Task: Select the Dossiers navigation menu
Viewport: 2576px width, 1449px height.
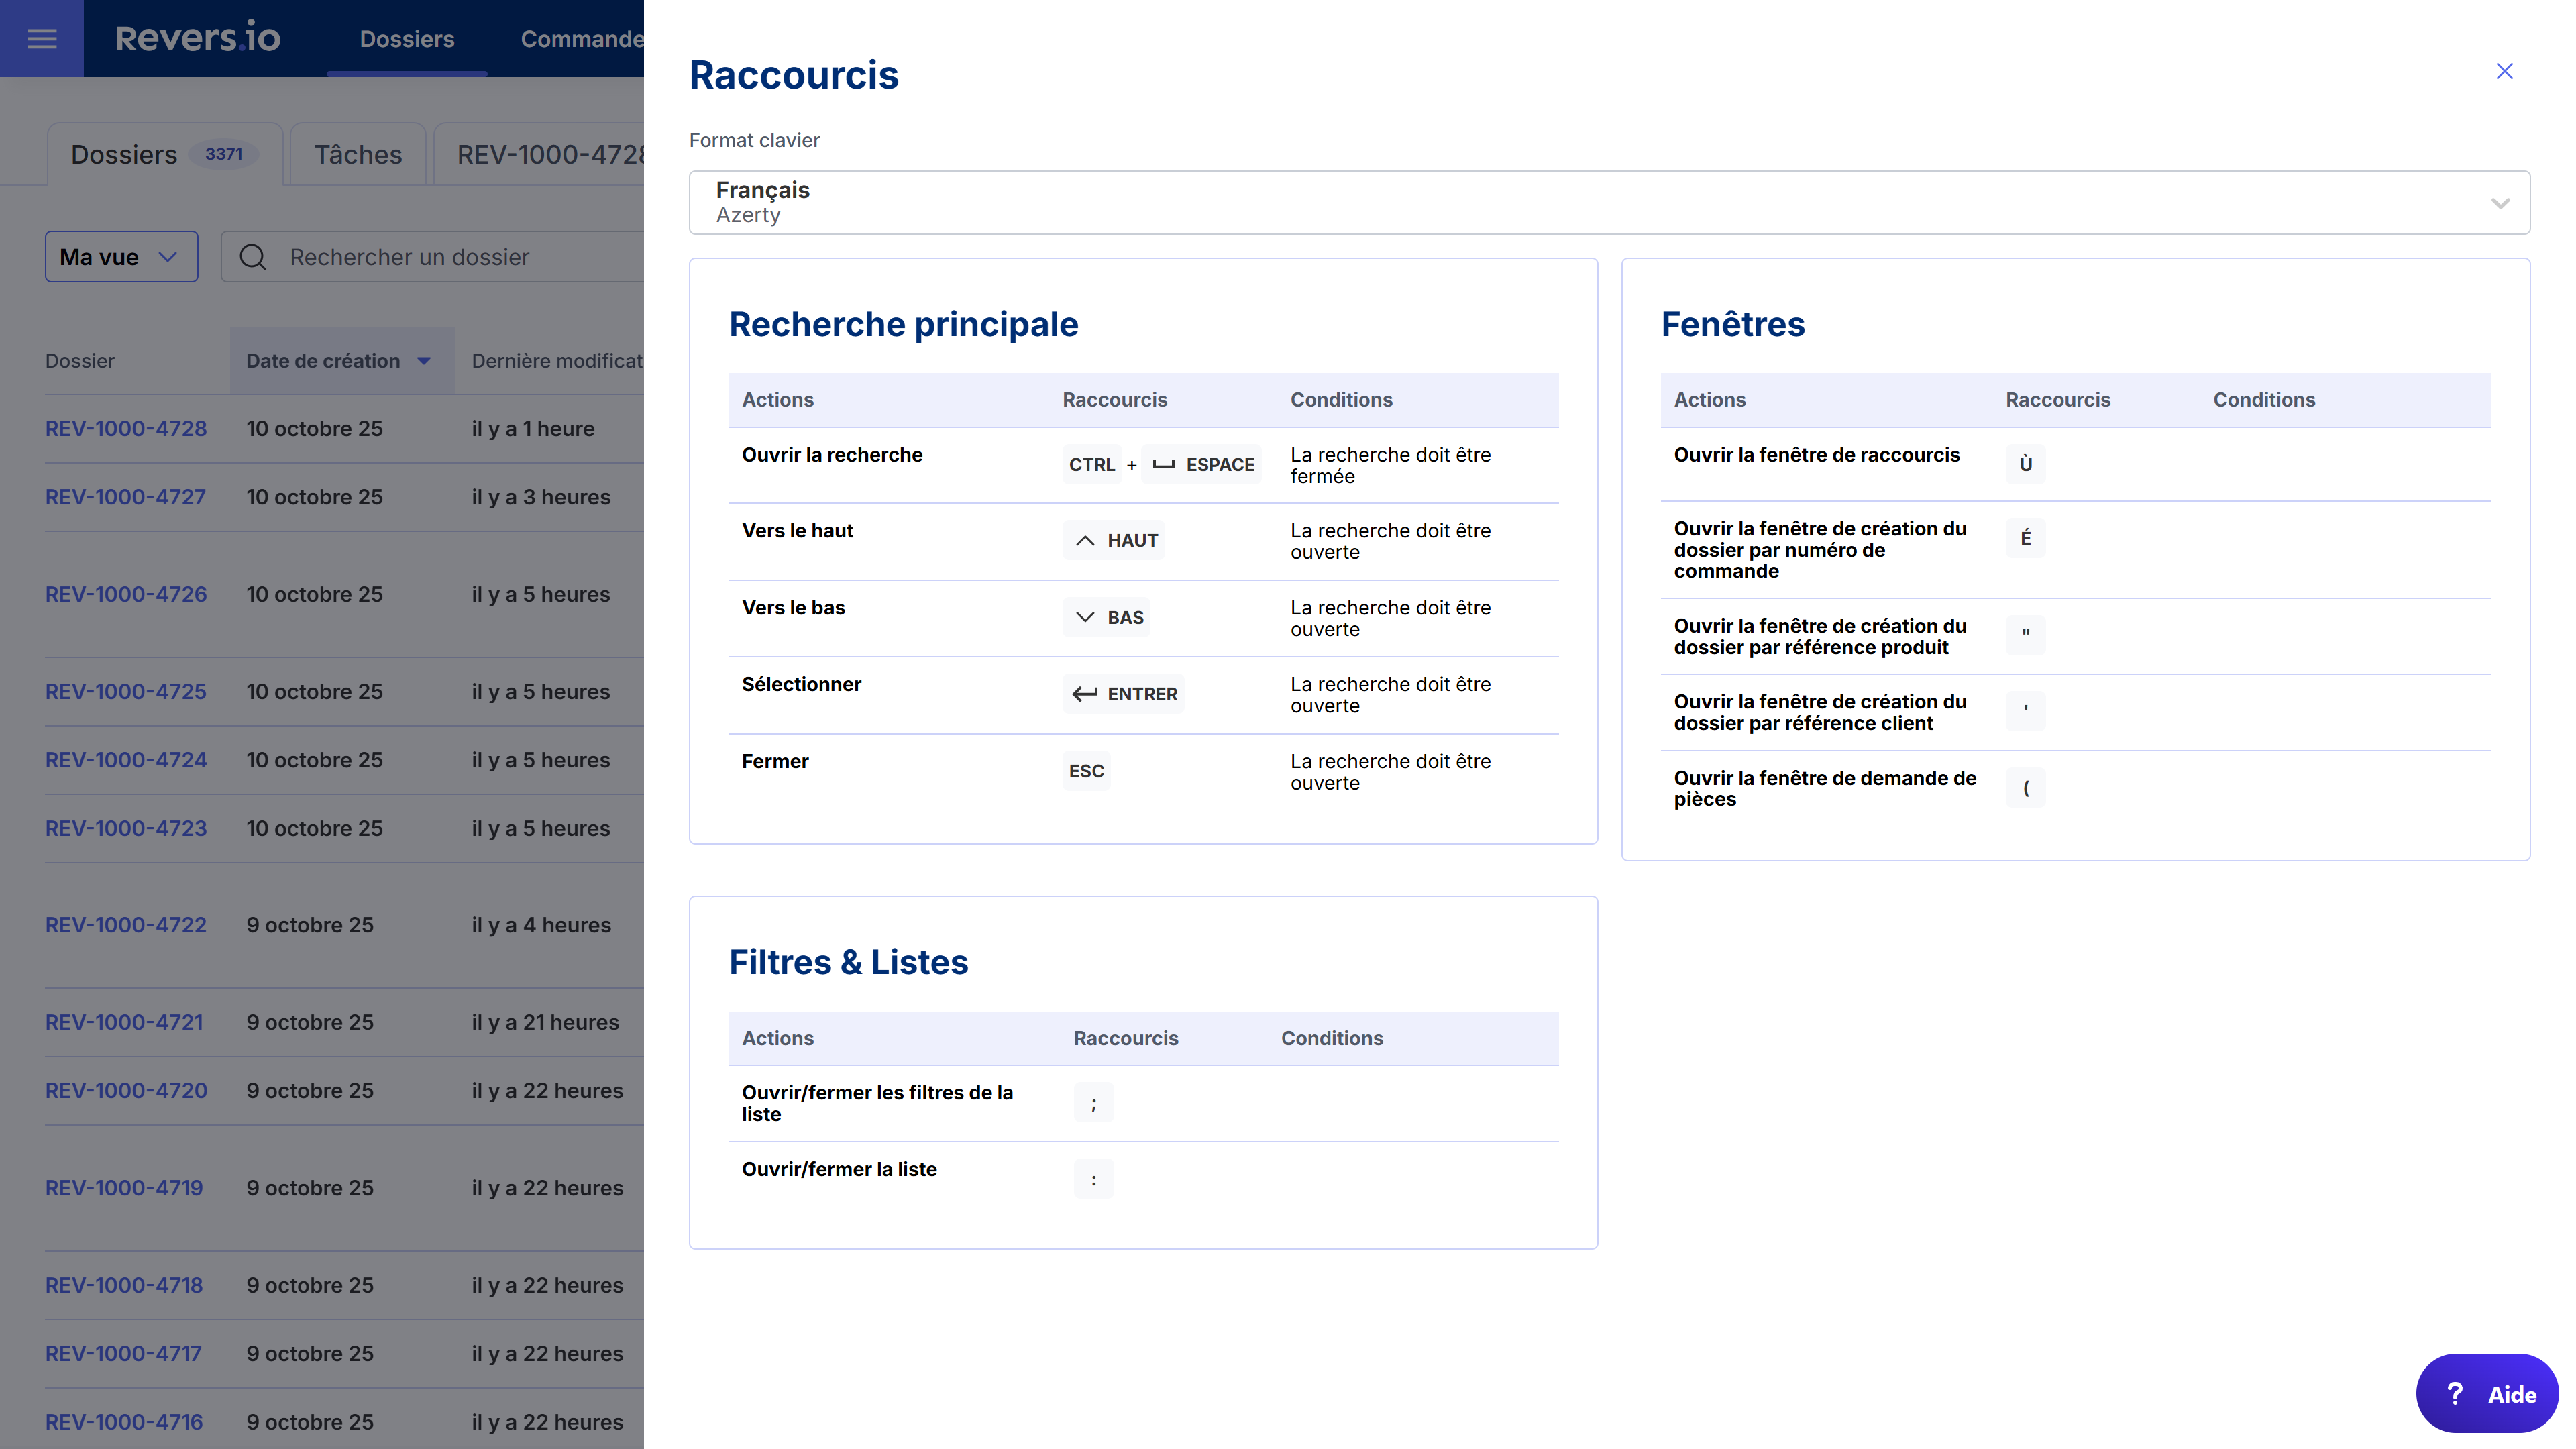Action: tap(406, 39)
